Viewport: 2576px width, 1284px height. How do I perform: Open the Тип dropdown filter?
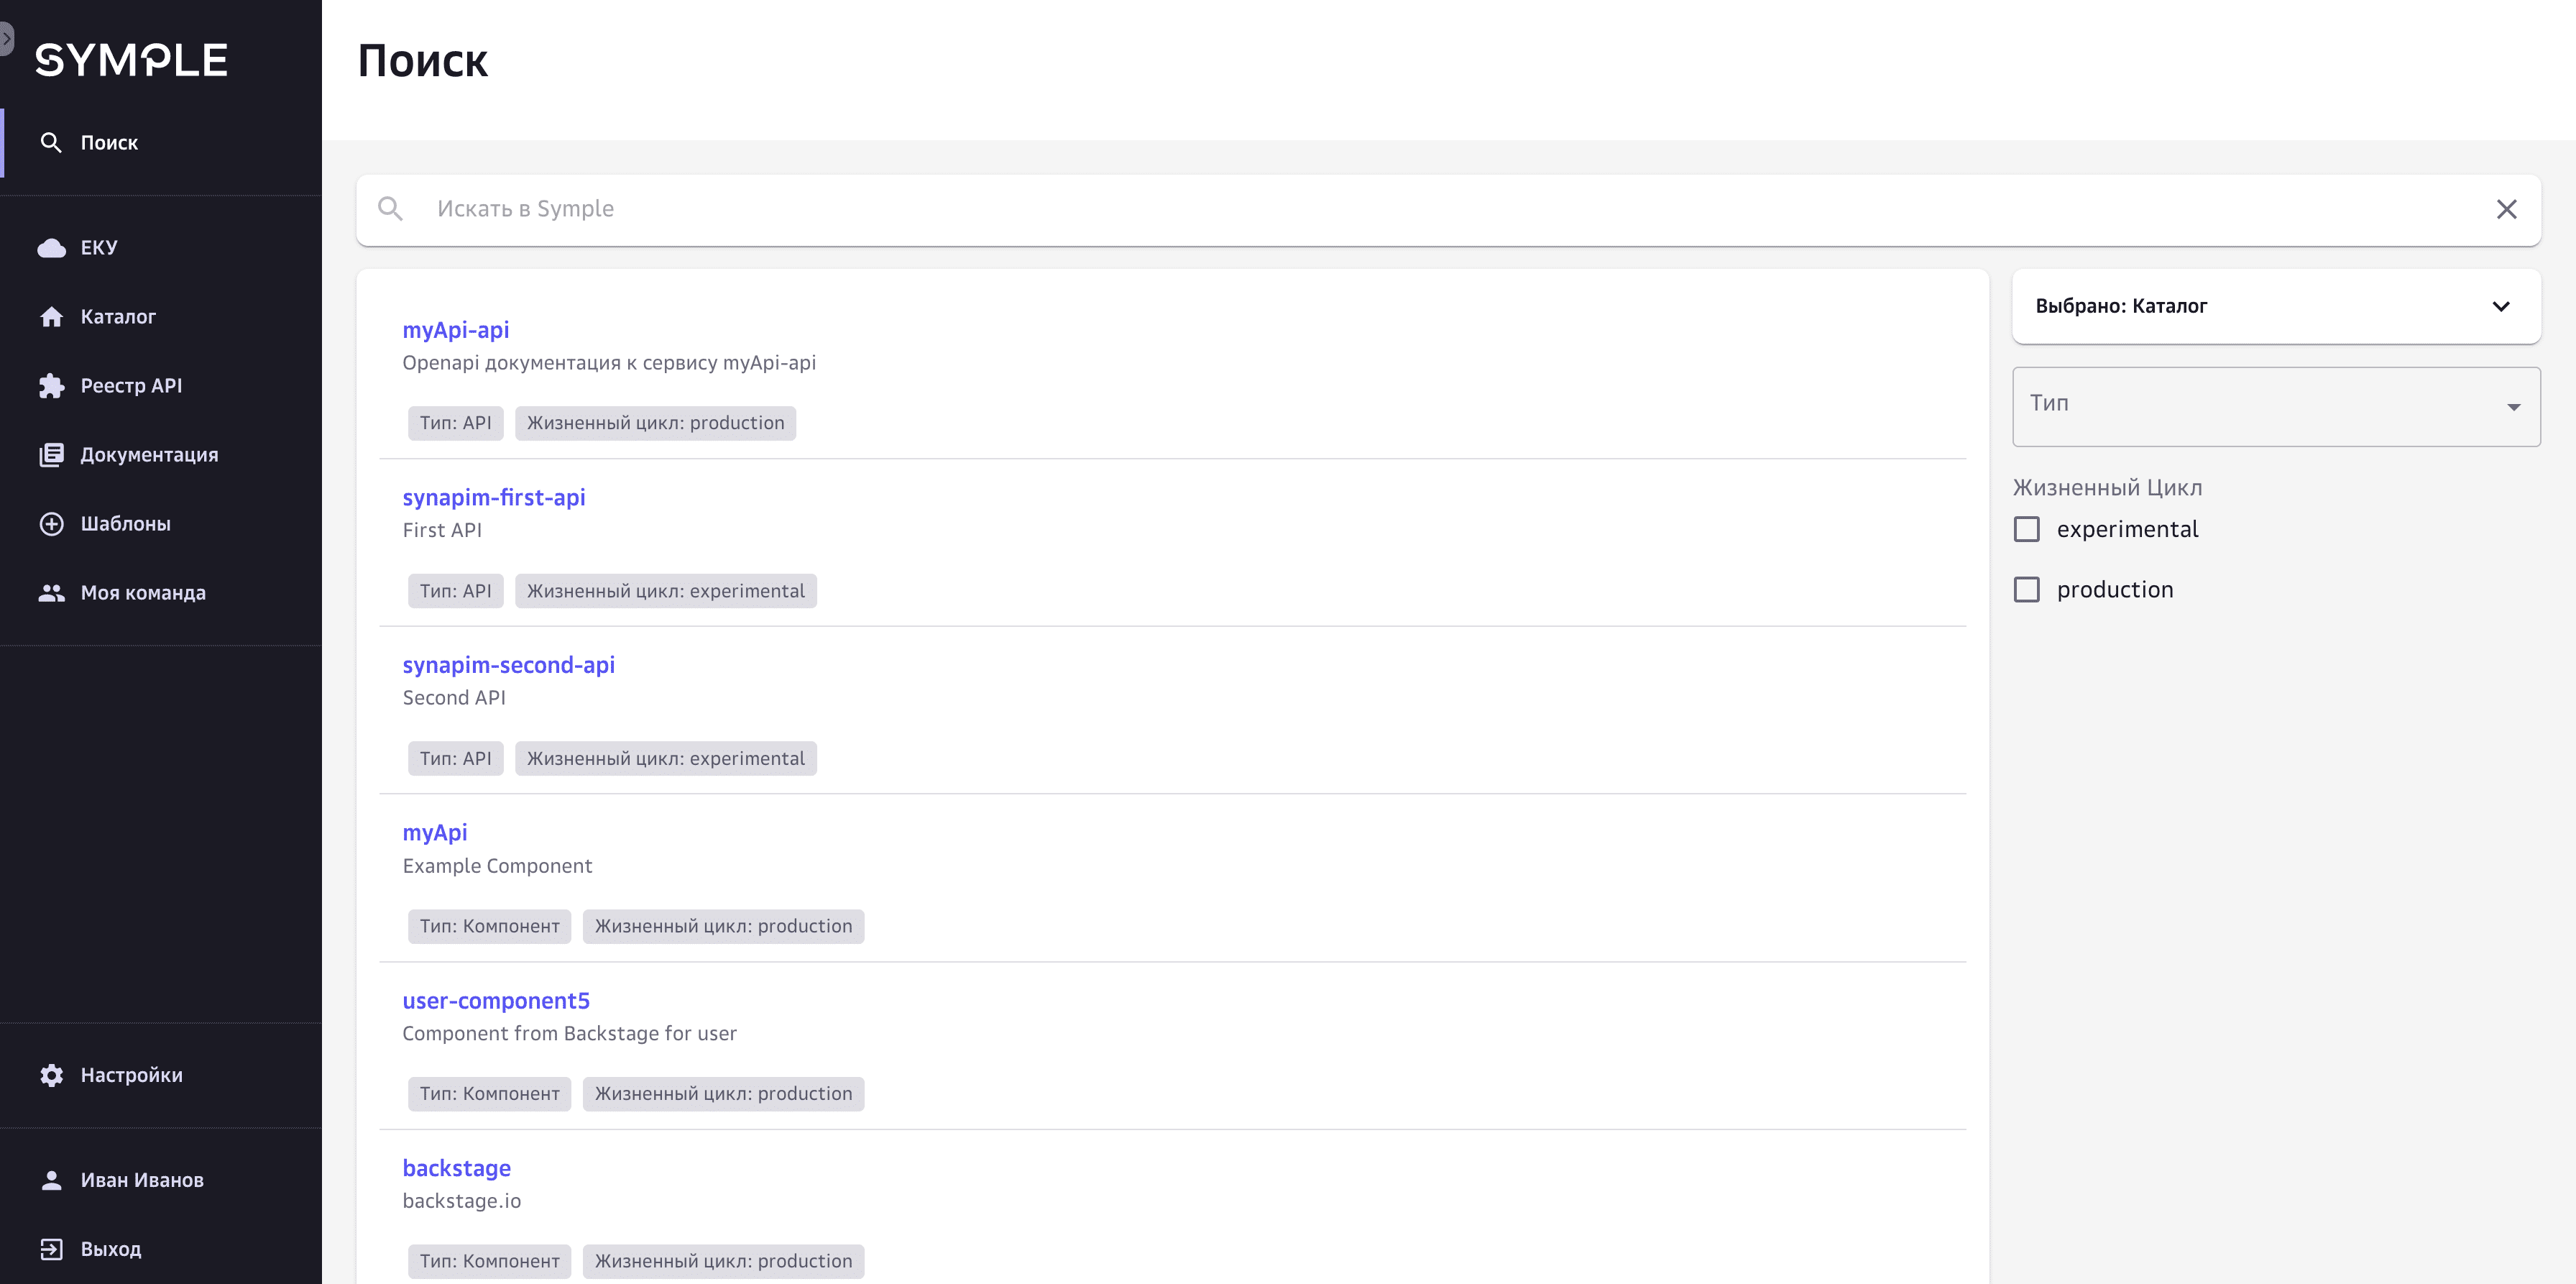2275,405
